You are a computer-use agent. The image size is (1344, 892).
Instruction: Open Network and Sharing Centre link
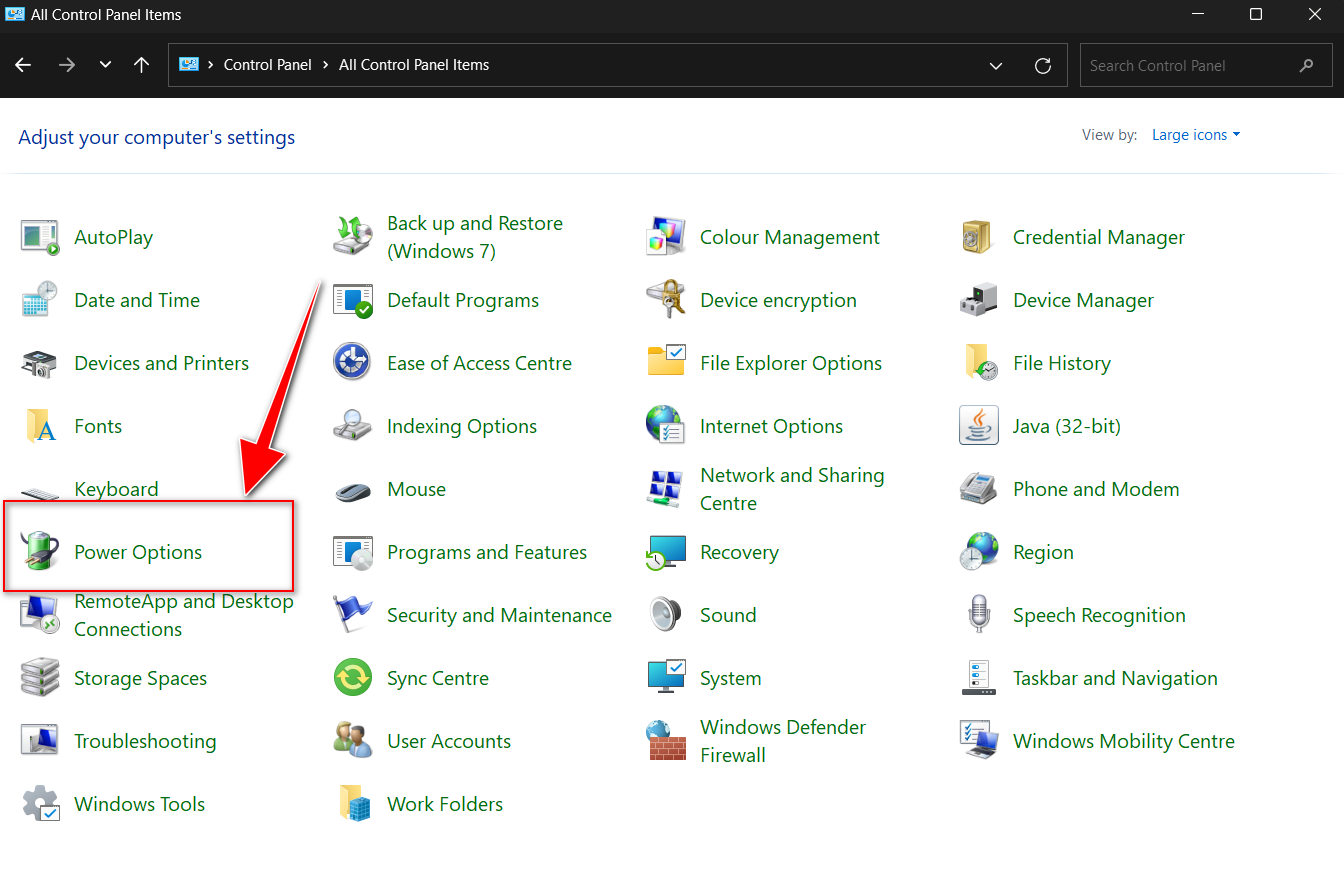(x=792, y=490)
